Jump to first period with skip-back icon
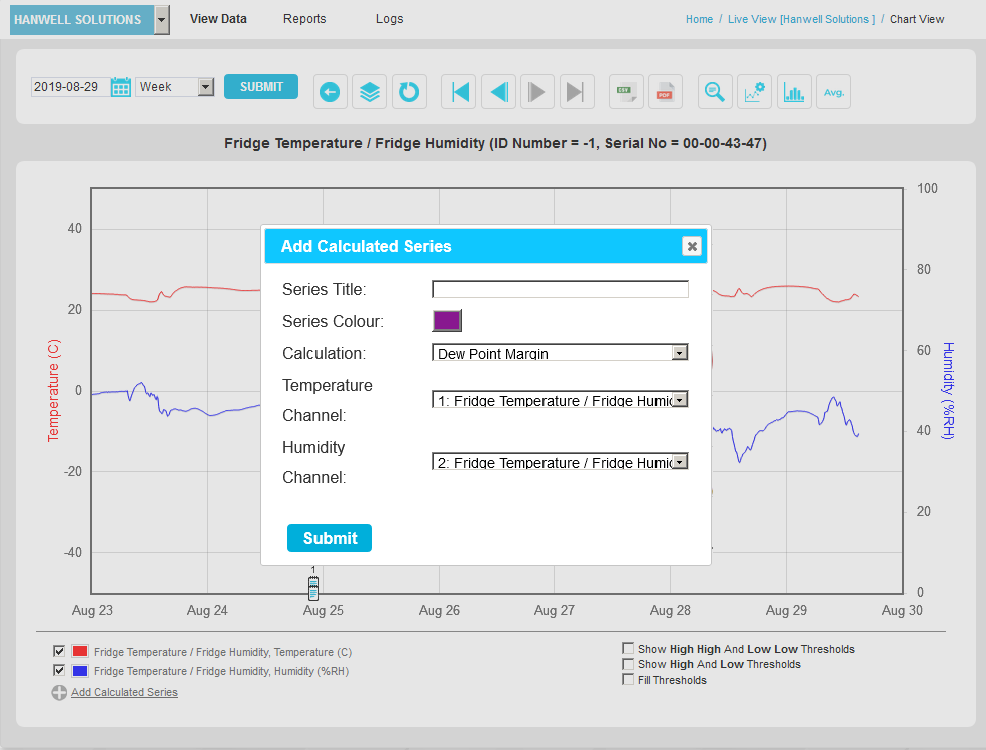Image resolution: width=986 pixels, height=750 pixels. (459, 92)
